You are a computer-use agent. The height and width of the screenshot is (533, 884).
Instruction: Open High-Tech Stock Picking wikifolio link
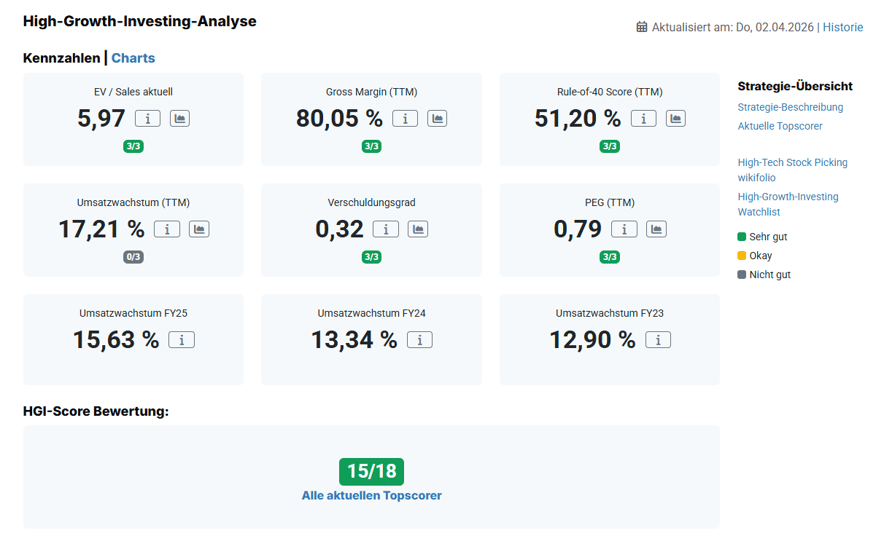coord(792,169)
